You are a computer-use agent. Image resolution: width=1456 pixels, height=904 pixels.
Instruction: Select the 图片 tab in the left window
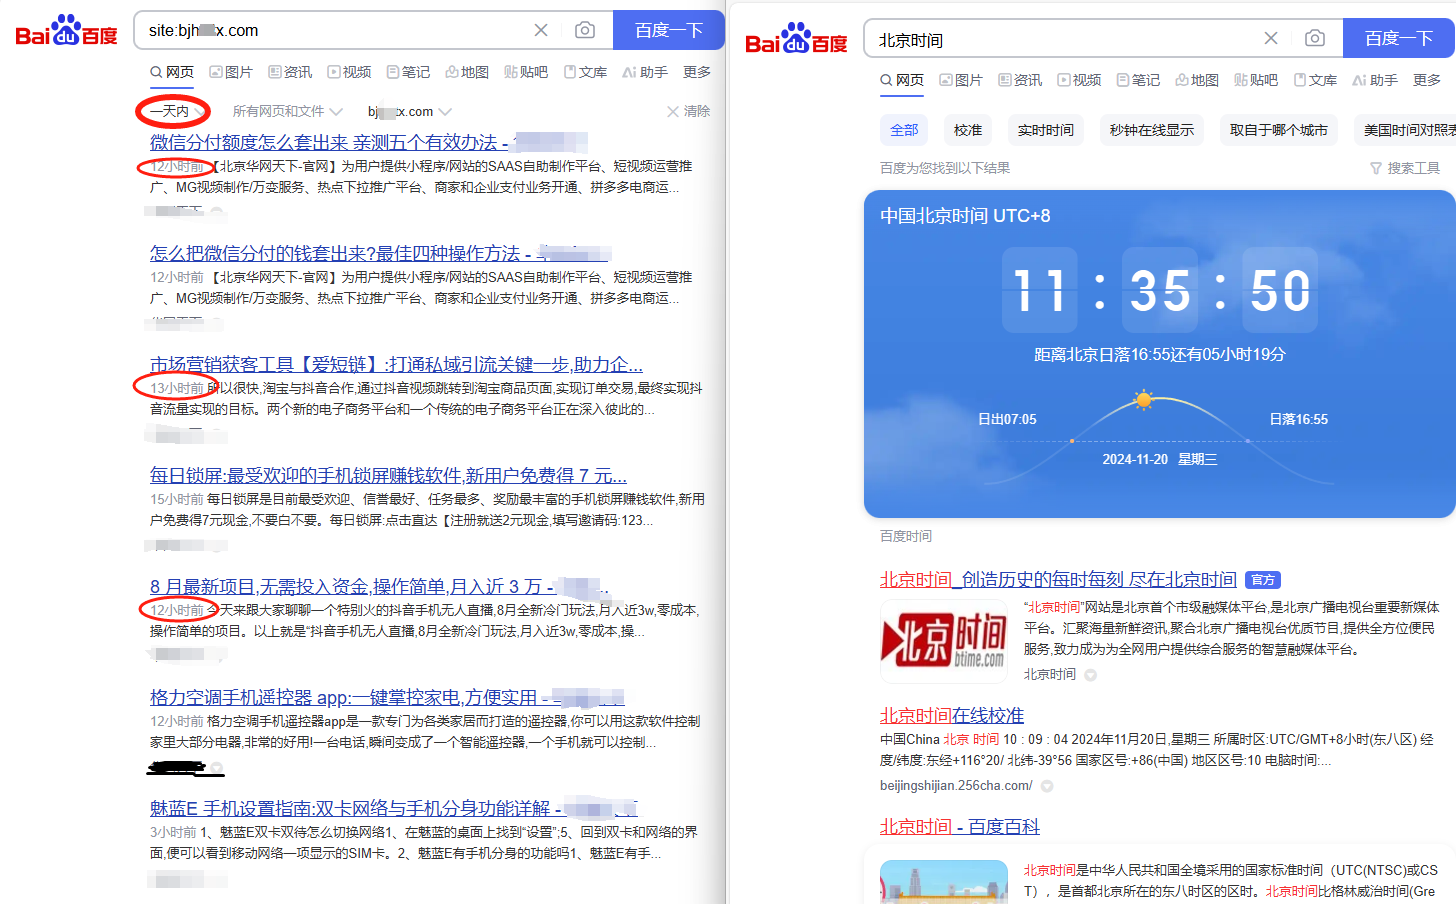(231, 72)
